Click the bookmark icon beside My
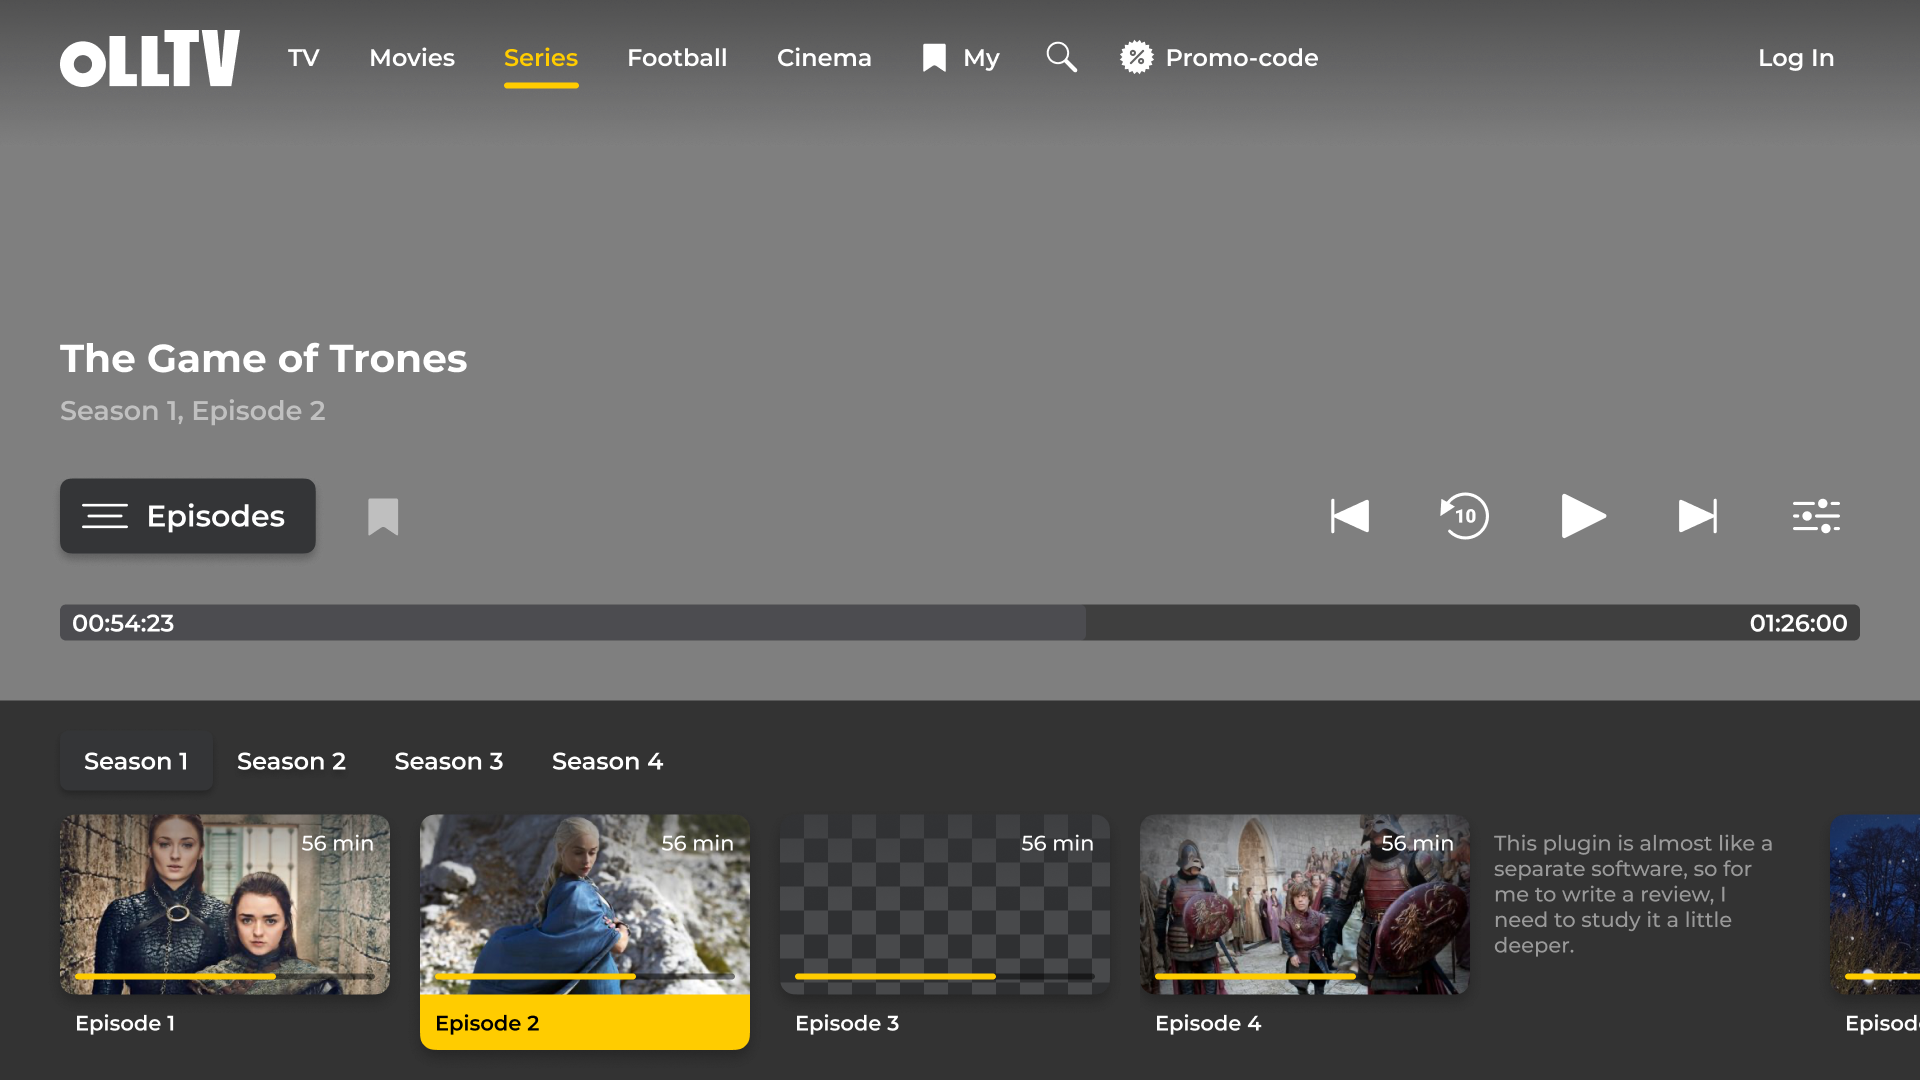1920x1080 pixels. [x=934, y=57]
